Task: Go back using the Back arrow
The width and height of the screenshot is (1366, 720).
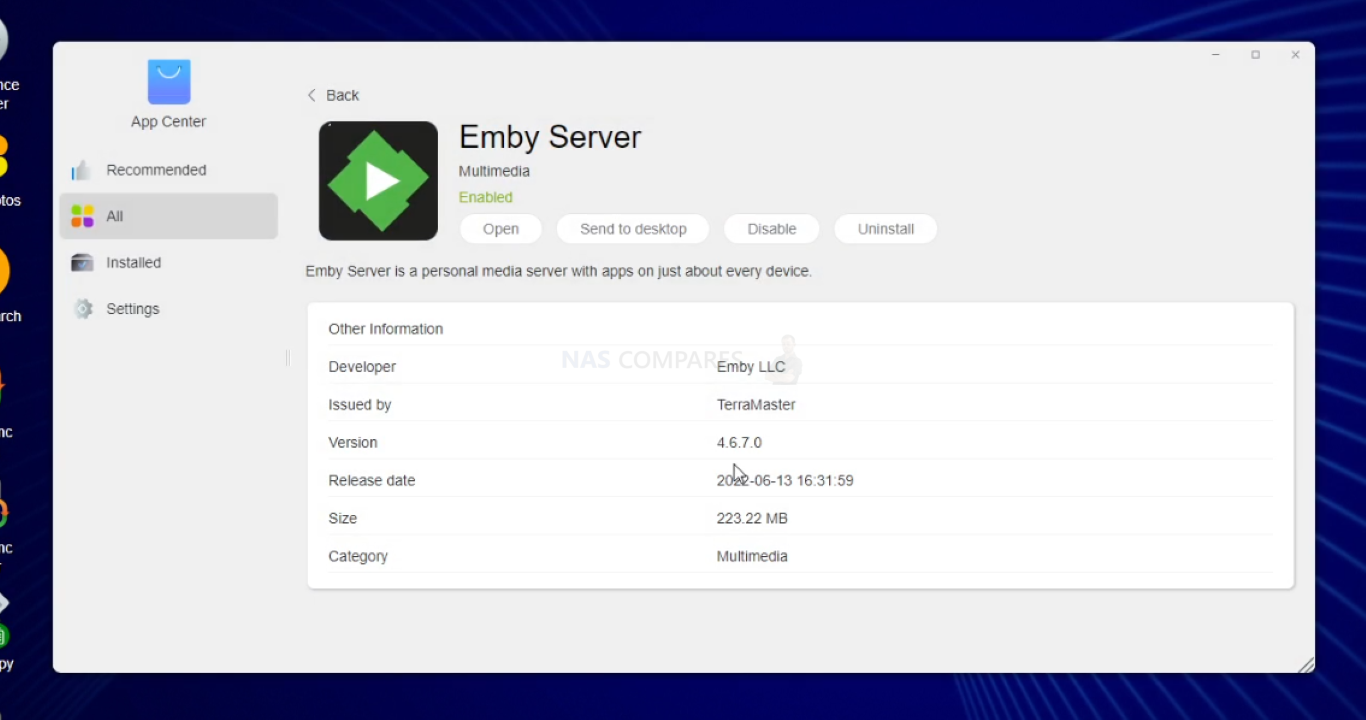Action: point(311,95)
